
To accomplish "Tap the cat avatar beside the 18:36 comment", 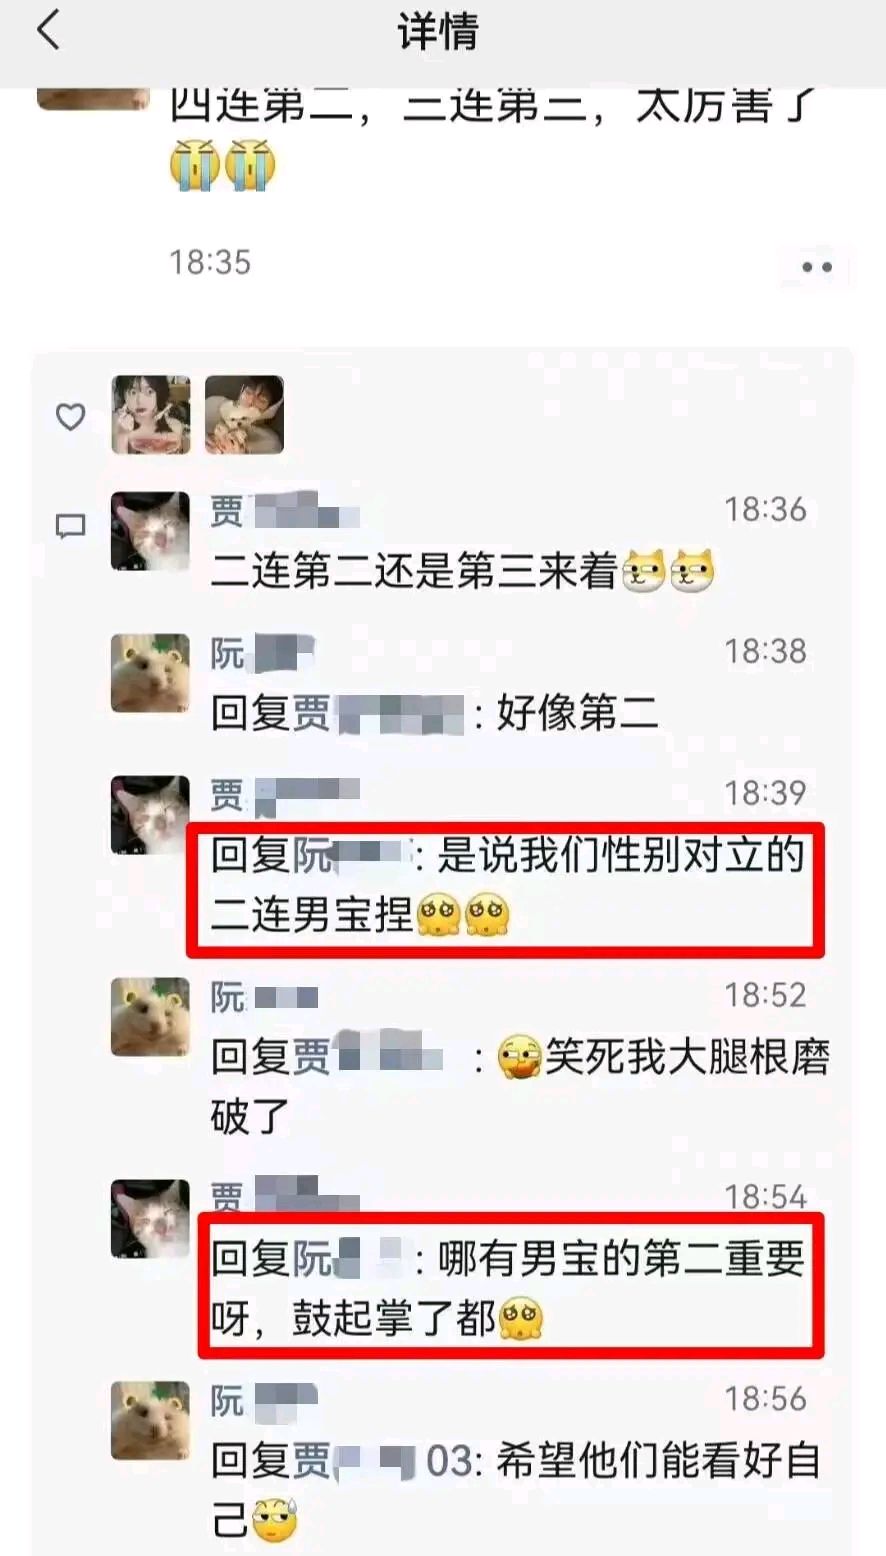I will [x=150, y=531].
